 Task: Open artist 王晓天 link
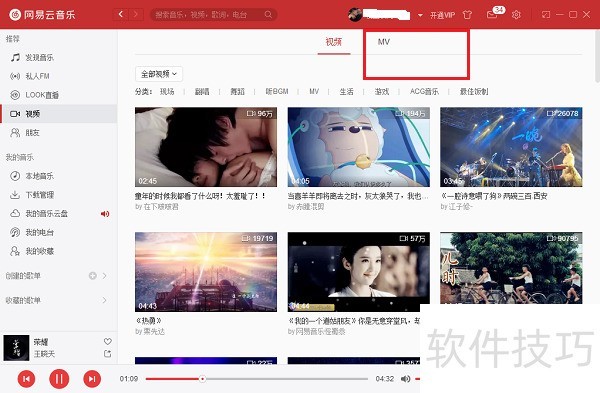pos(44,354)
